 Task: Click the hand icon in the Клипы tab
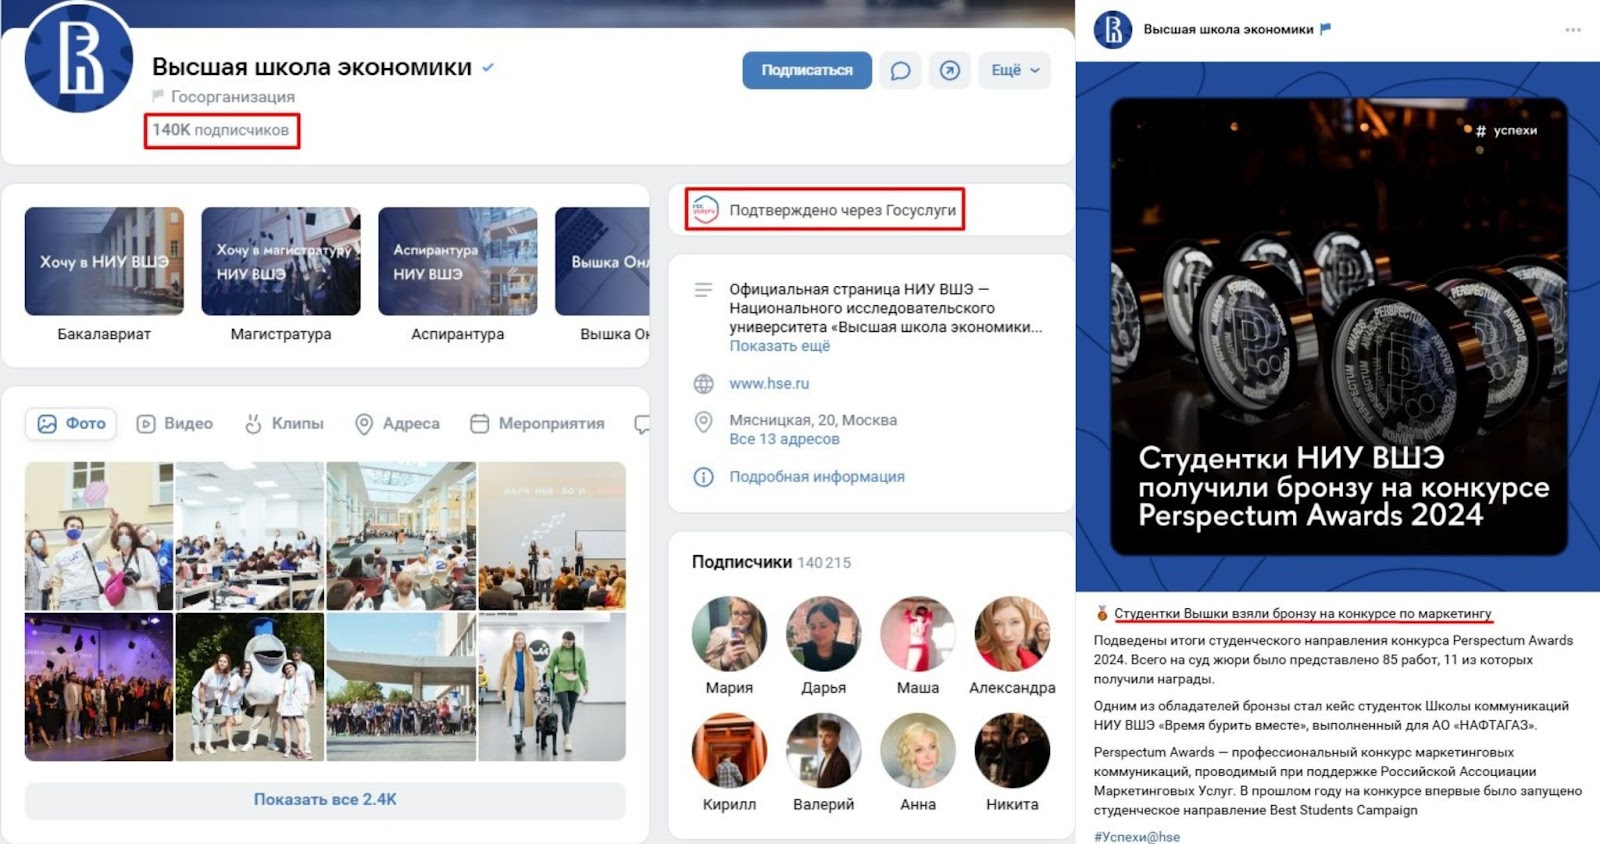point(253,424)
